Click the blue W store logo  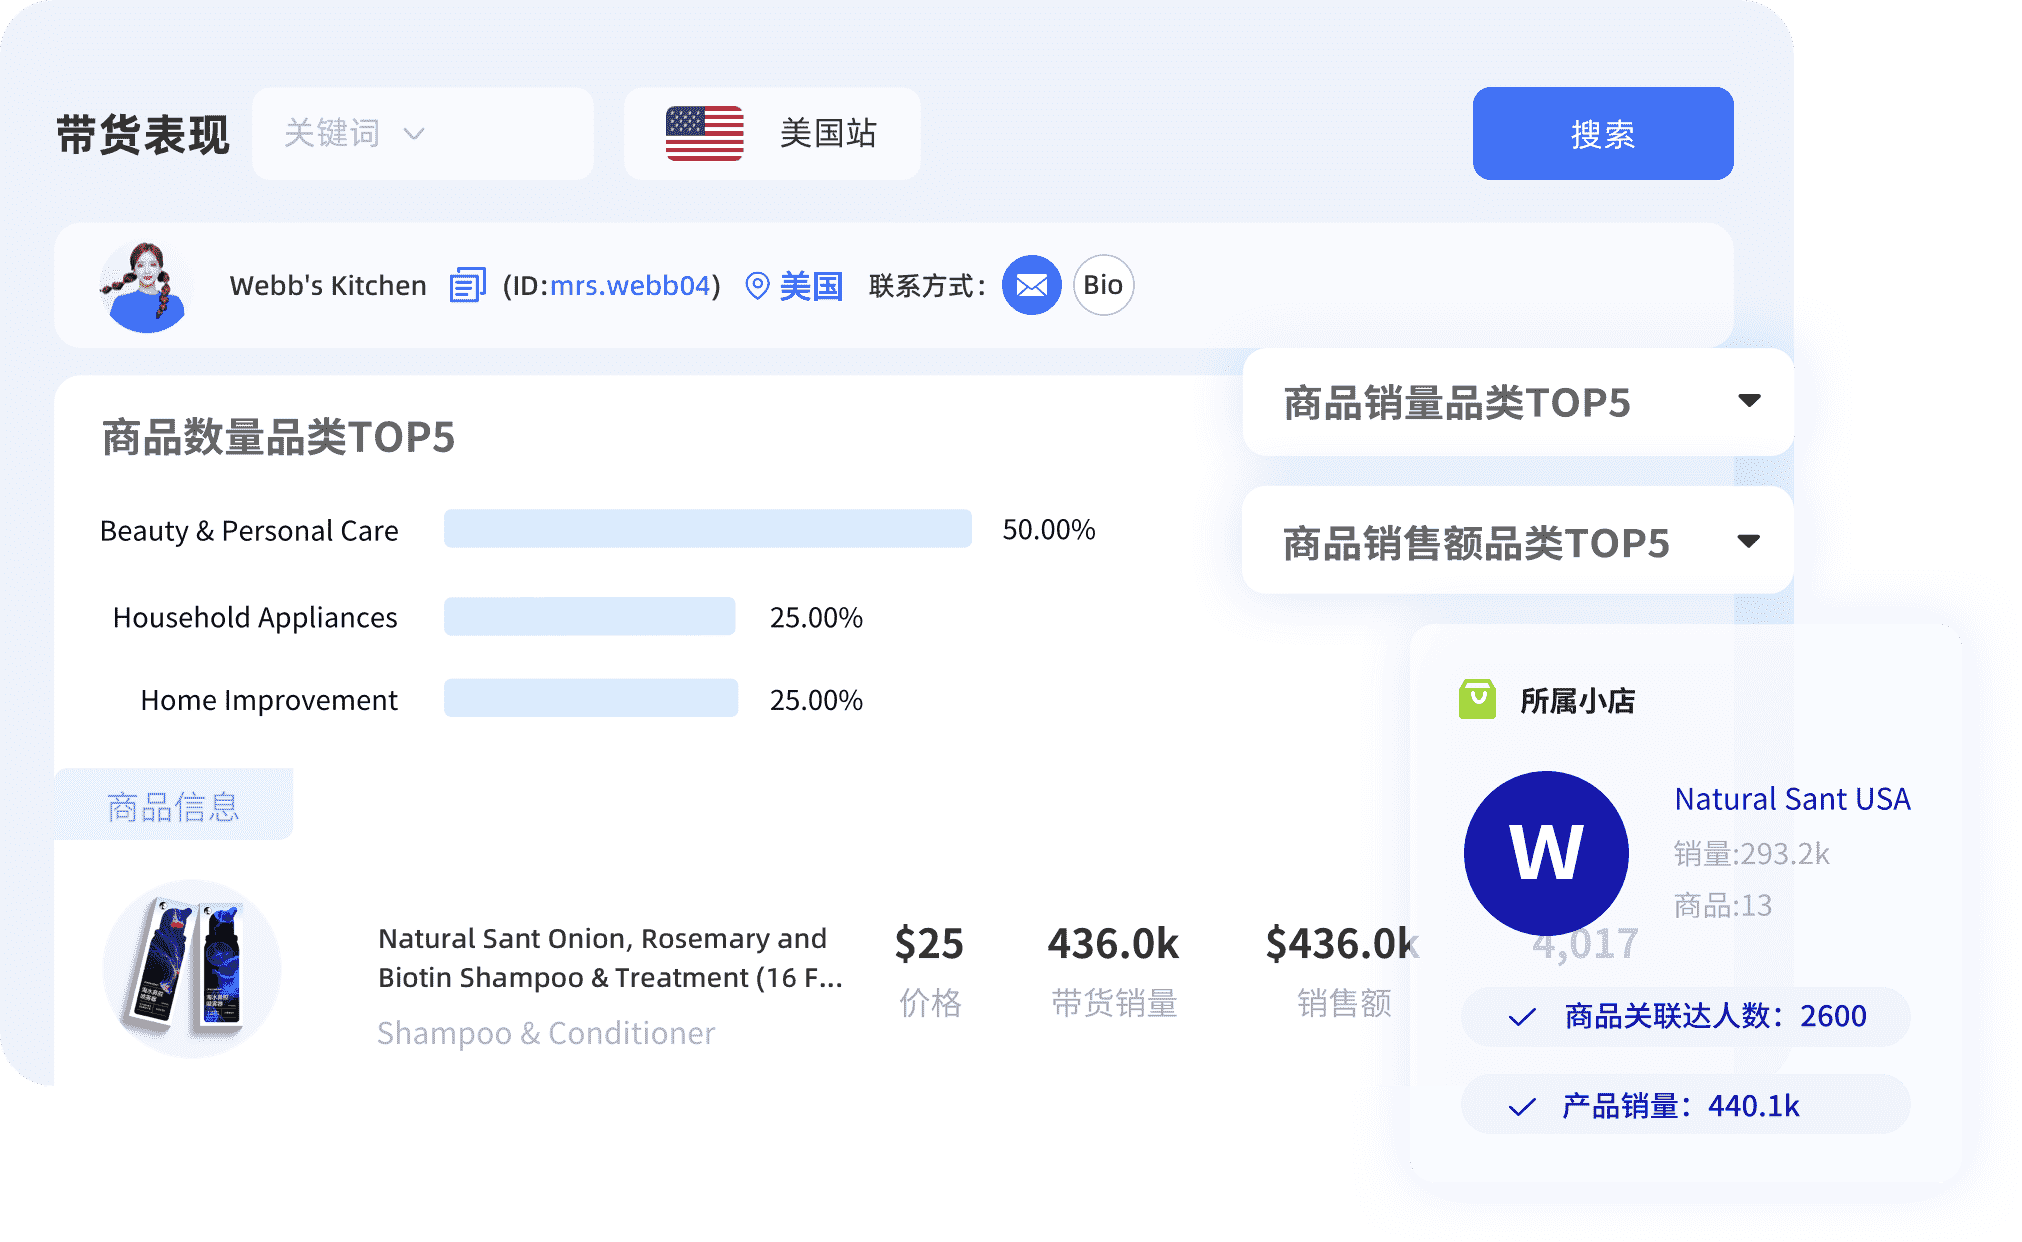[x=1546, y=853]
